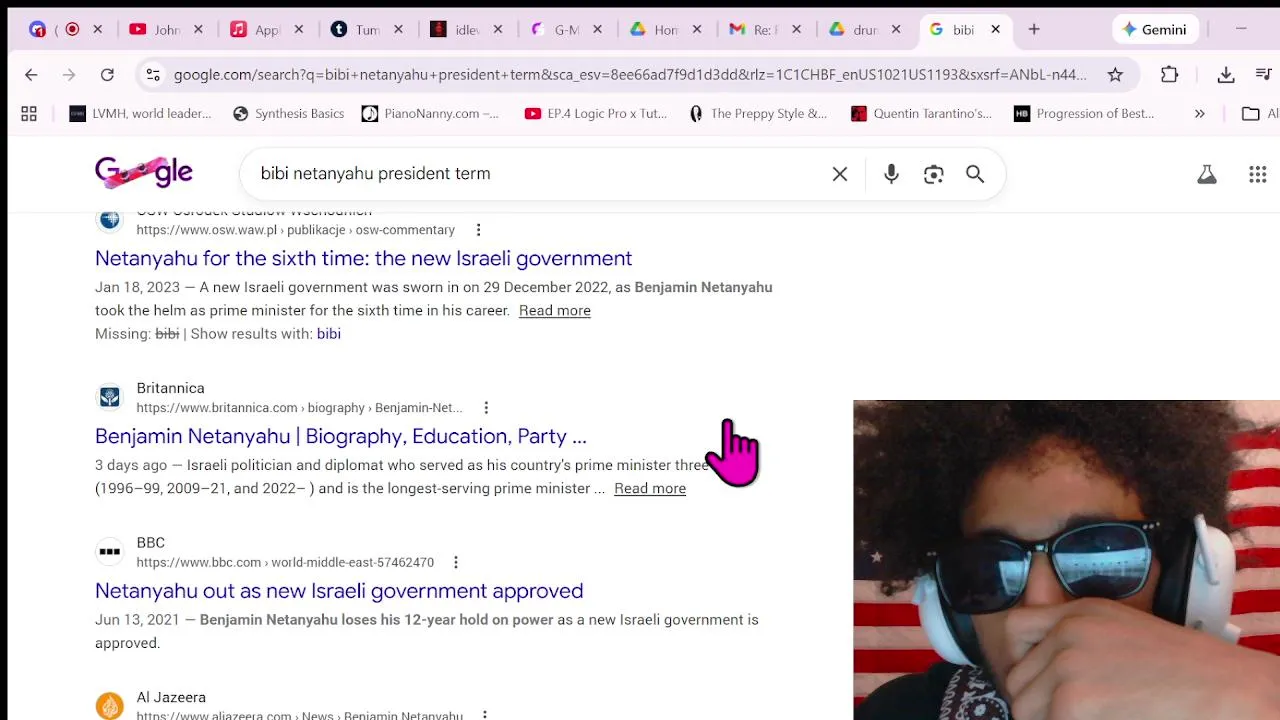
Task: Open more options for BBC result
Action: tap(455, 563)
